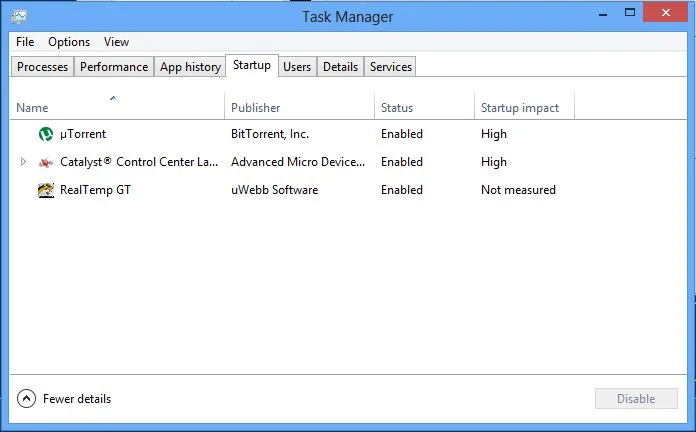696x432 pixels.
Task: Sort by the Startup impact column header
Action: point(525,107)
